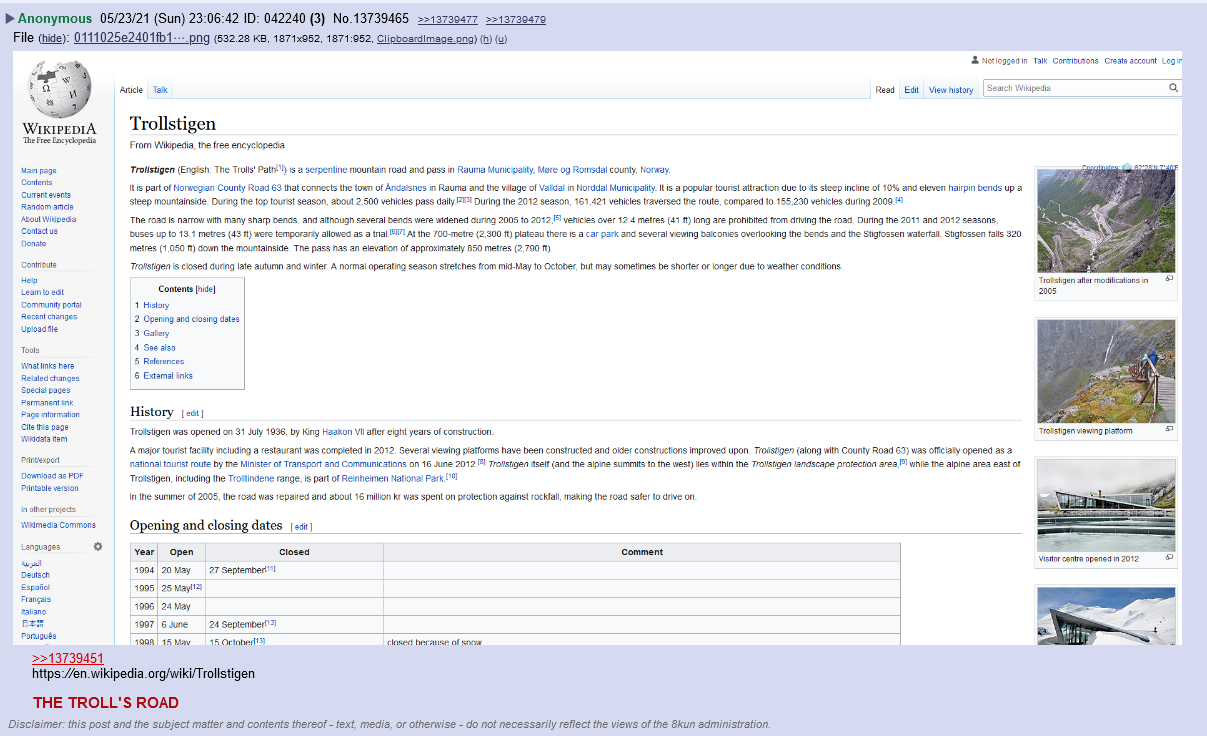Jump to External links in Contents box
The height and width of the screenshot is (736, 1207).
point(168,376)
